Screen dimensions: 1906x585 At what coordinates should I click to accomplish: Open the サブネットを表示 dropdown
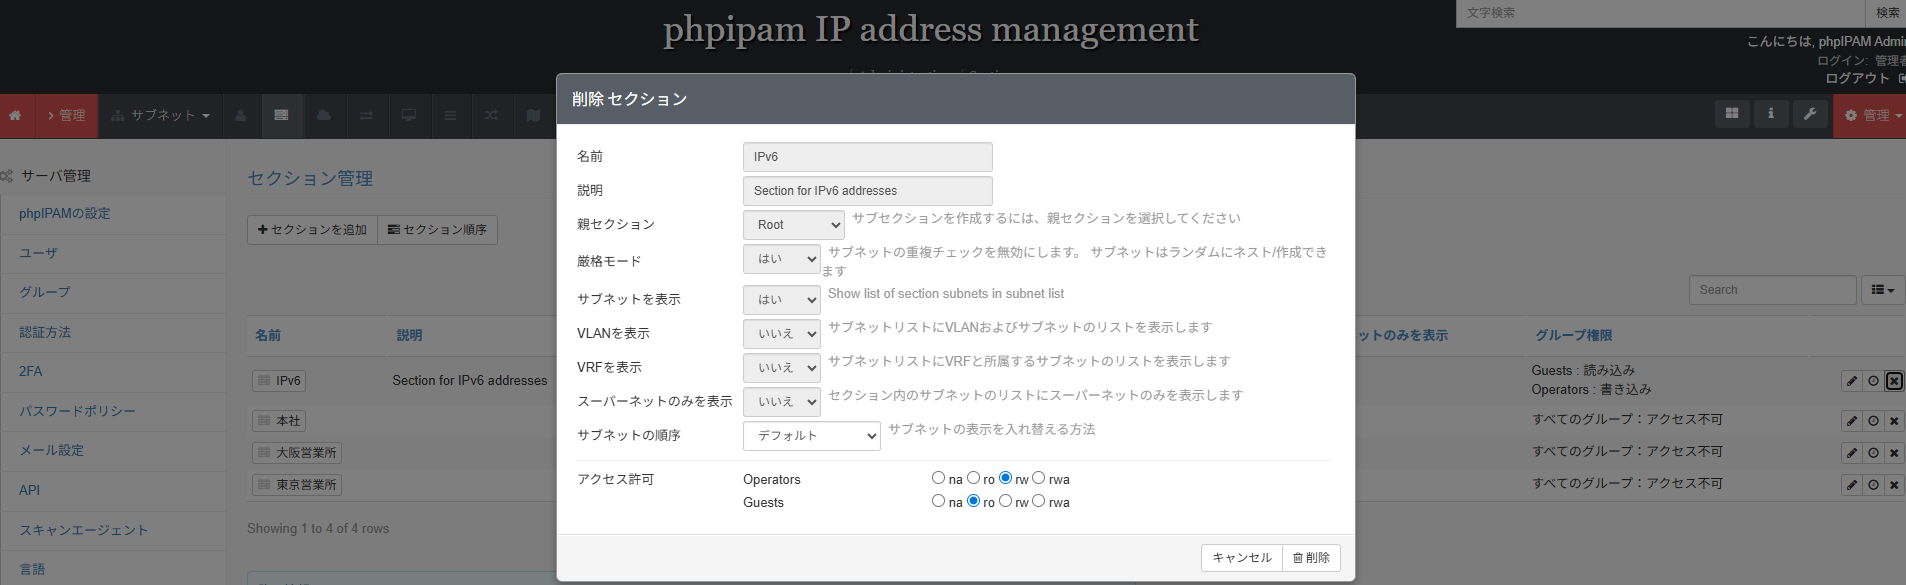pyautogui.click(x=782, y=300)
